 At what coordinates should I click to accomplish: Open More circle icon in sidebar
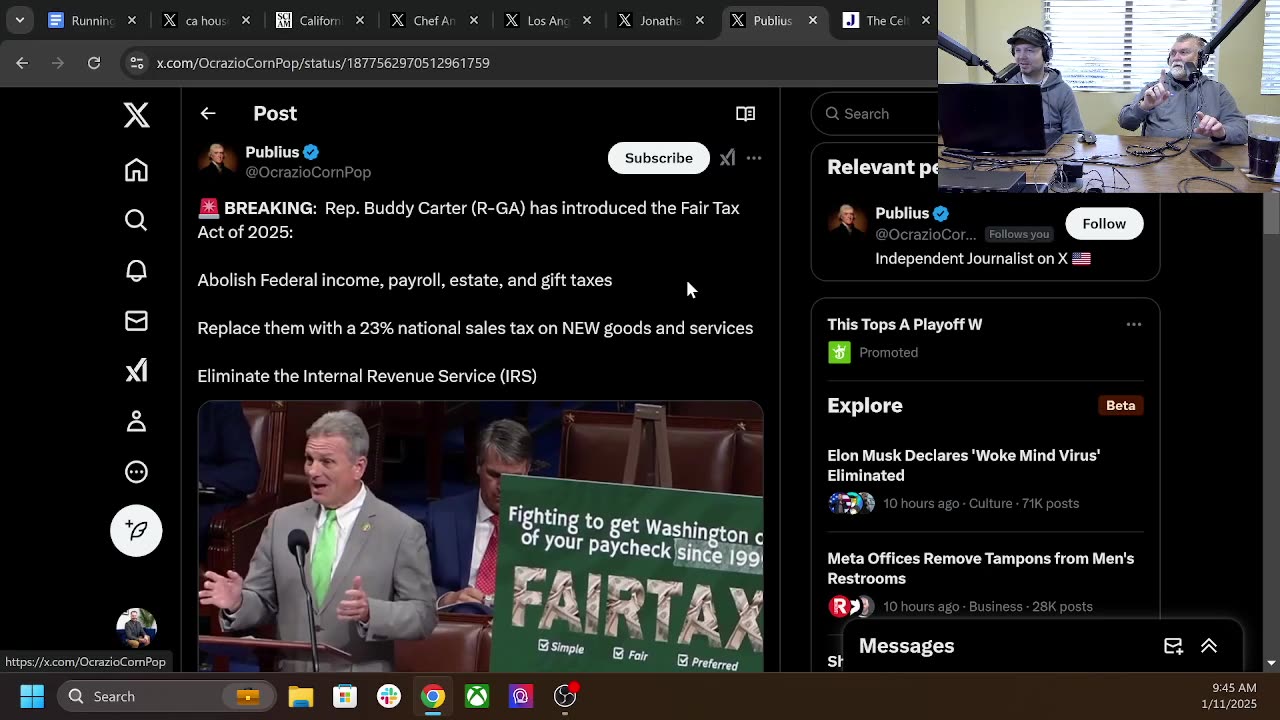coord(136,472)
